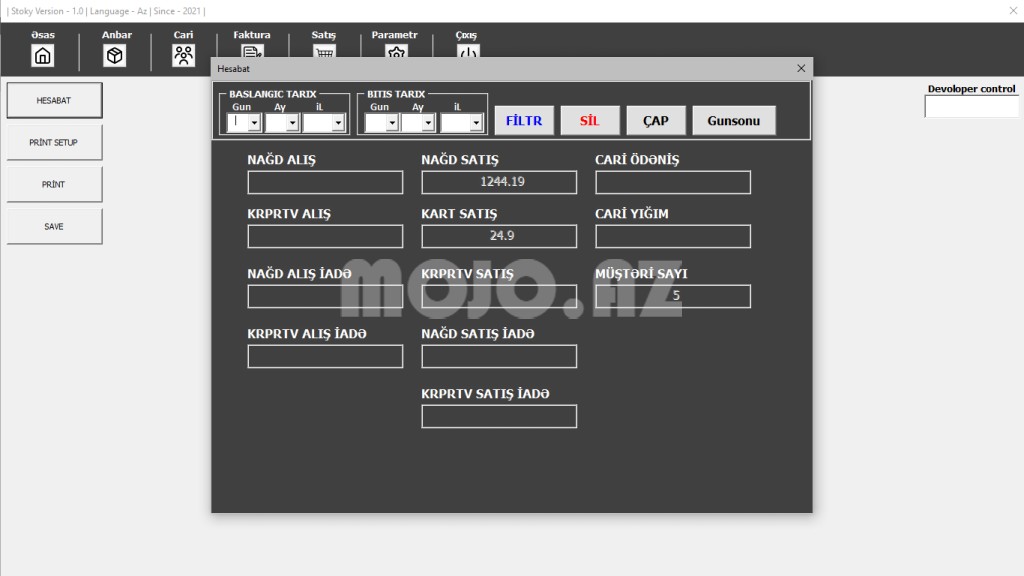Viewport: 1024px width, 576px height.
Task: Close the Hesabat dialog window
Action: point(801,68)
